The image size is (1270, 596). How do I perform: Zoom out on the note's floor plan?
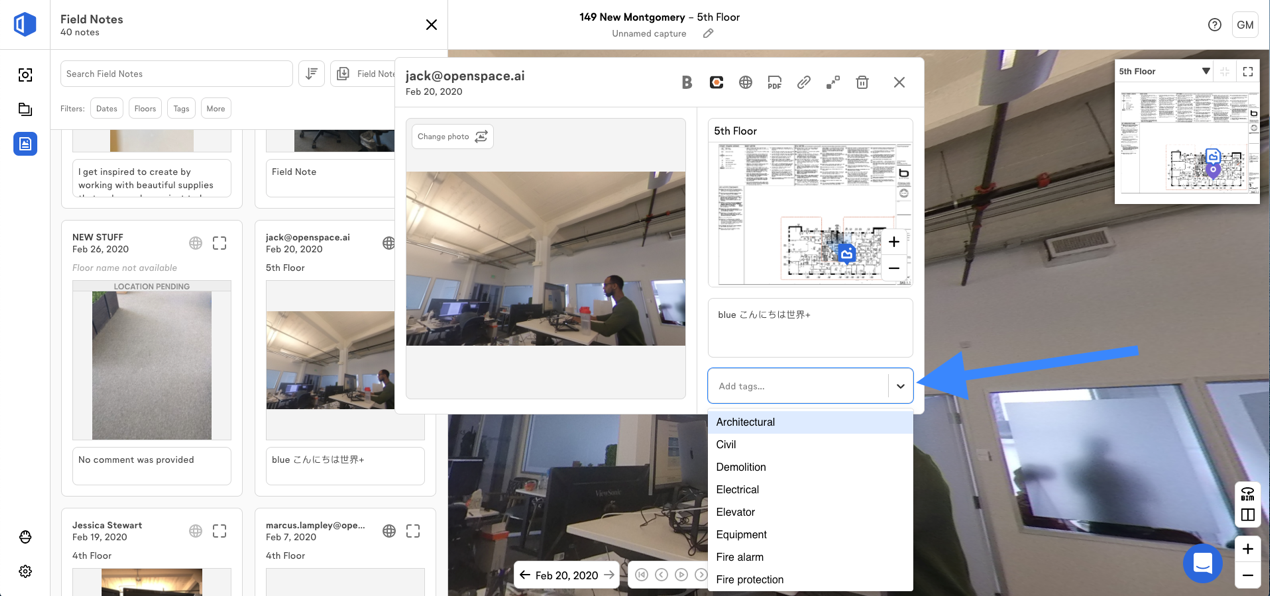pyautogui.click(x=894, y=268)
